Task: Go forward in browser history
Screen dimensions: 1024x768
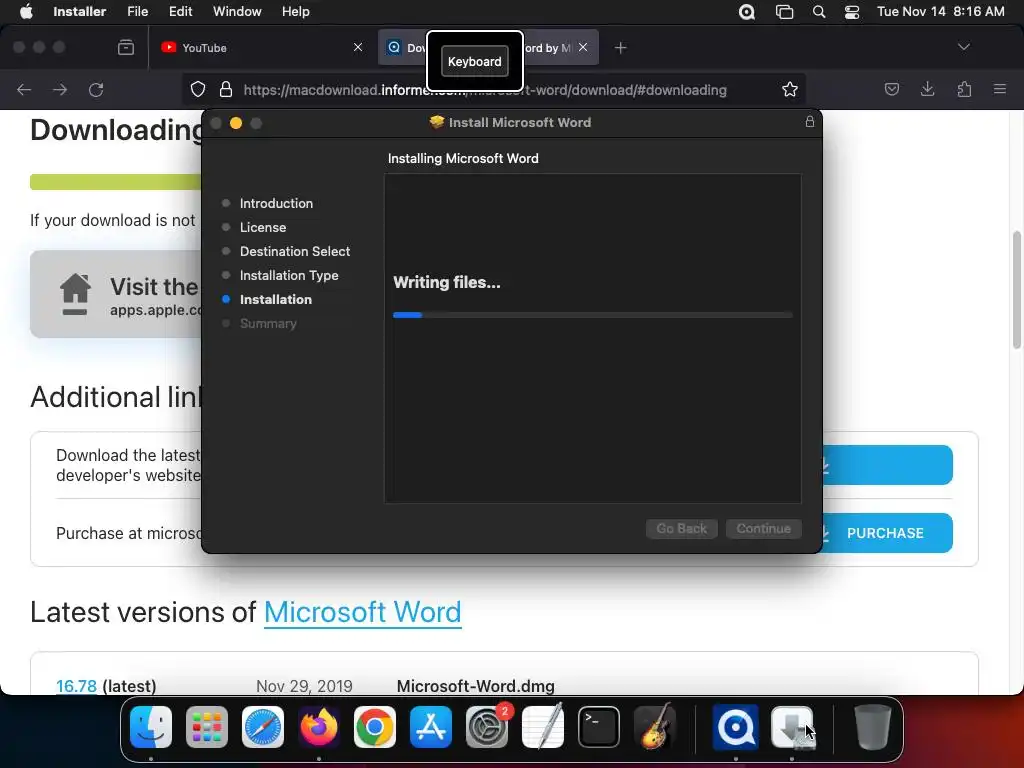Action: (60, 89)
